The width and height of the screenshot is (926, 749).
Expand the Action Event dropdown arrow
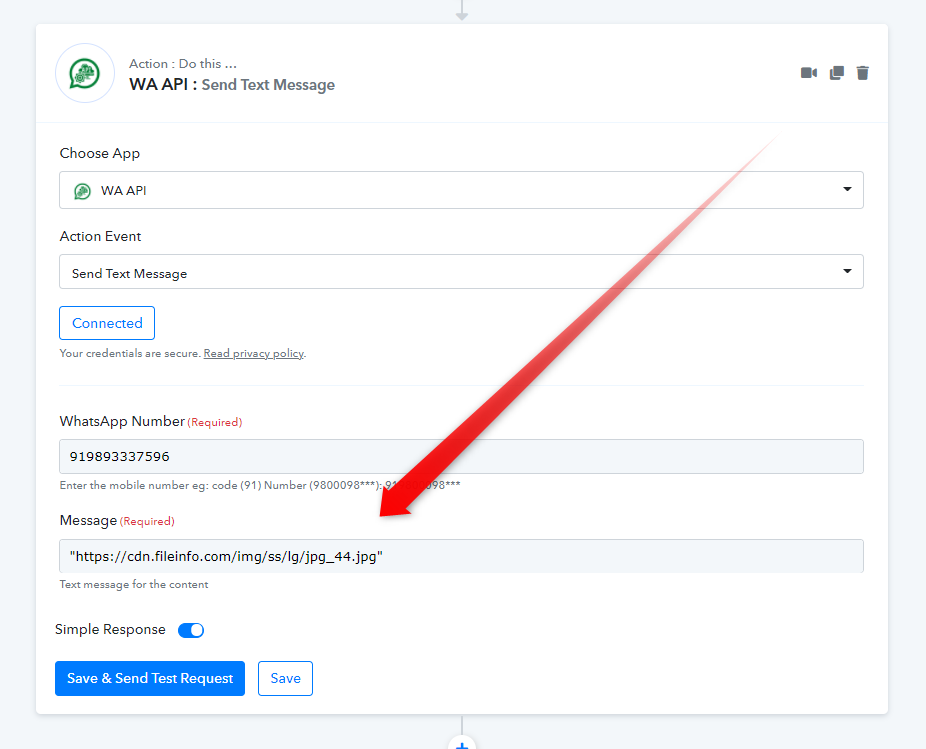(x=847, y=271)
